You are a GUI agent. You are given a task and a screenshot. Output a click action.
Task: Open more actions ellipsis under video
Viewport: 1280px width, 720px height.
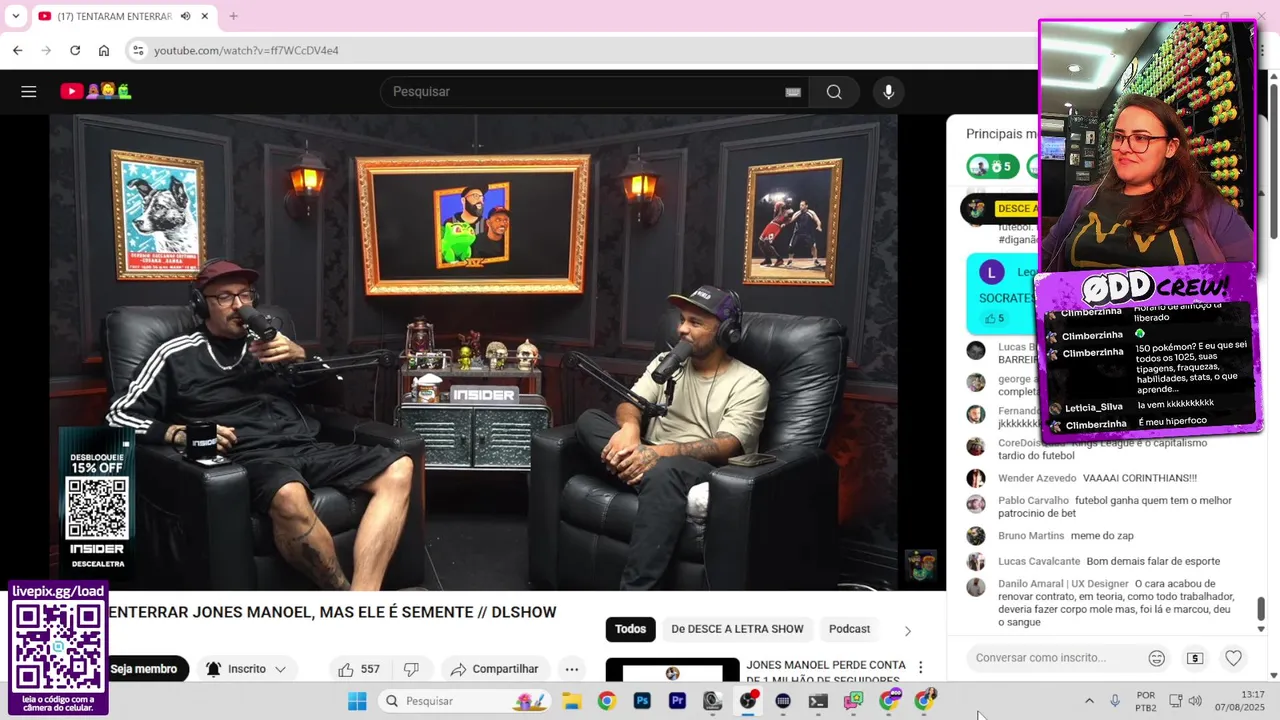tap(572, 669)
